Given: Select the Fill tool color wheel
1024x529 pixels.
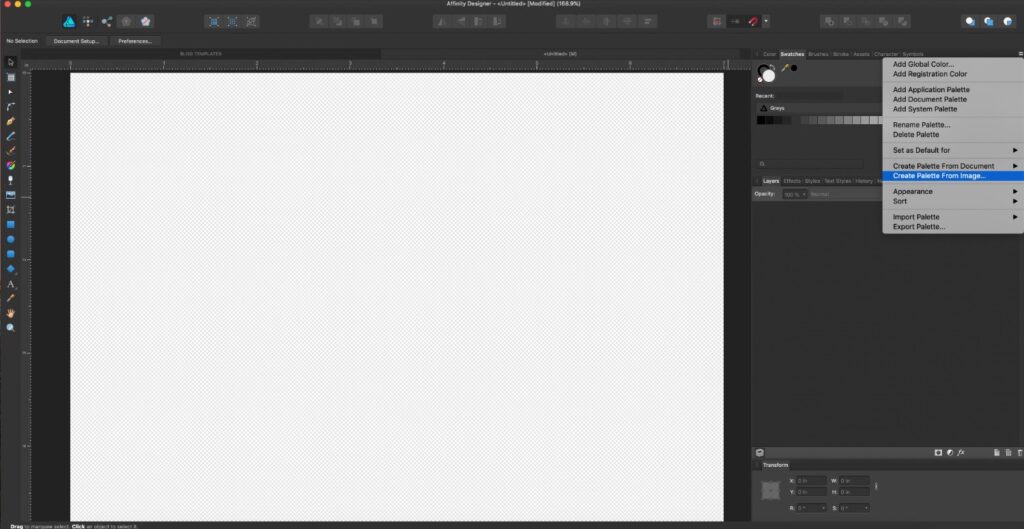Looking at the screenshot, I should 10,166.
